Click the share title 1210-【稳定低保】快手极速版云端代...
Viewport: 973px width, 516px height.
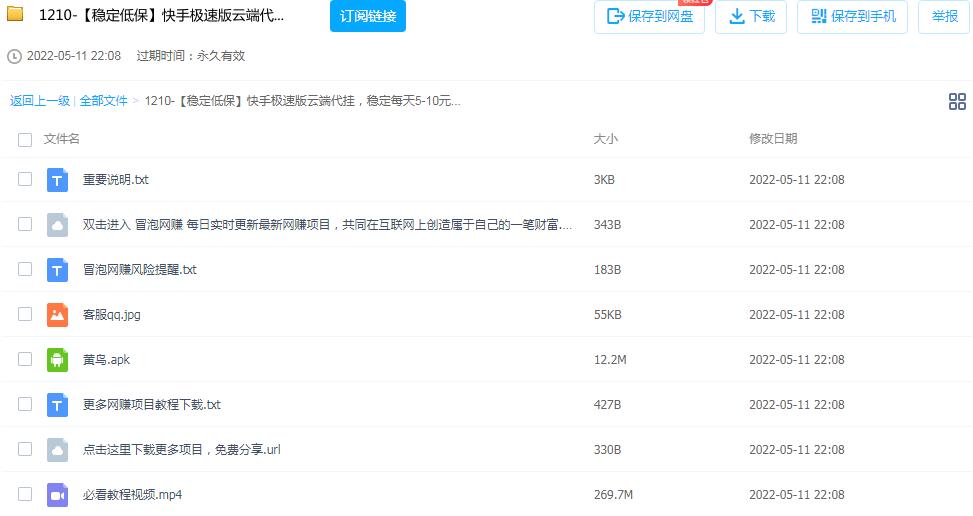[x=161, y=16]
